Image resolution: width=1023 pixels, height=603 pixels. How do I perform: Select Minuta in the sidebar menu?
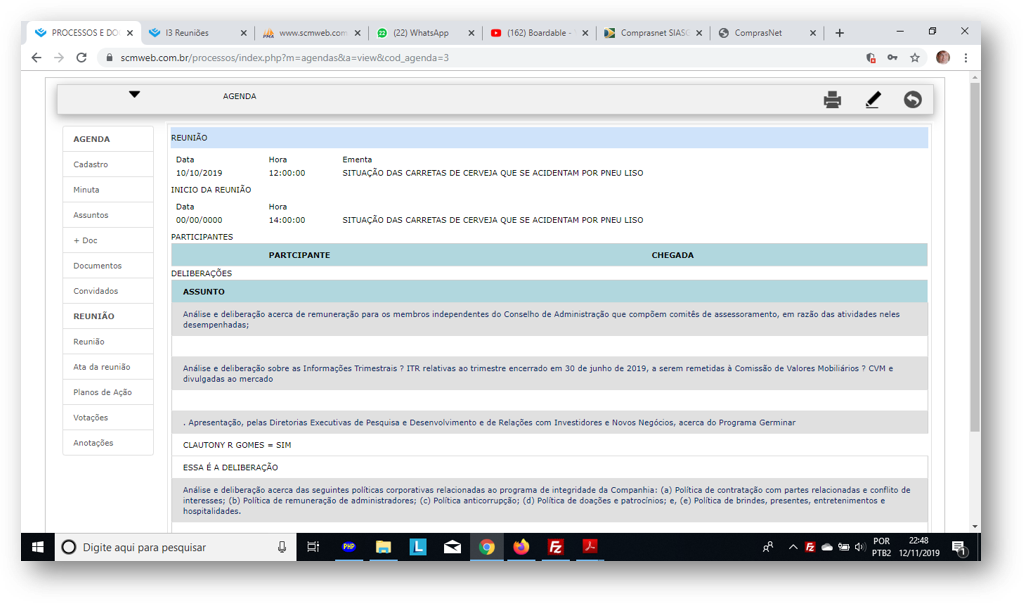pyautogui.click(x=86, y=190)
